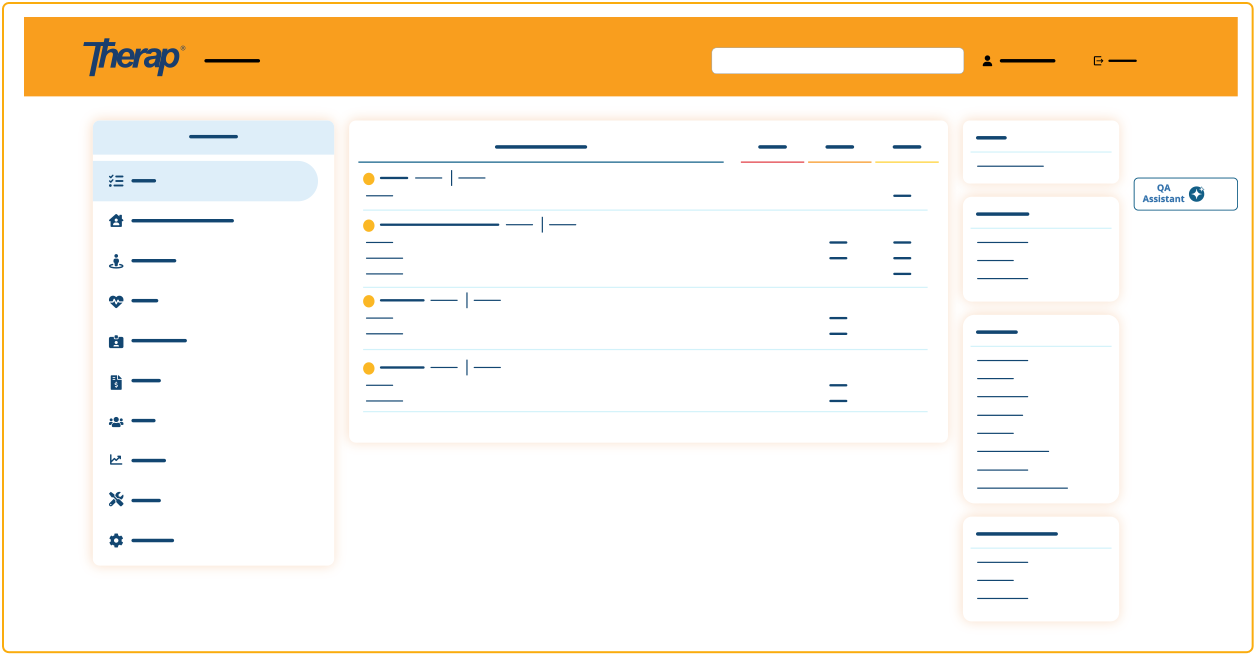1256x656 pixels.
Task: Open the heartbeat health sidebar icon
Action: point(116,301)
